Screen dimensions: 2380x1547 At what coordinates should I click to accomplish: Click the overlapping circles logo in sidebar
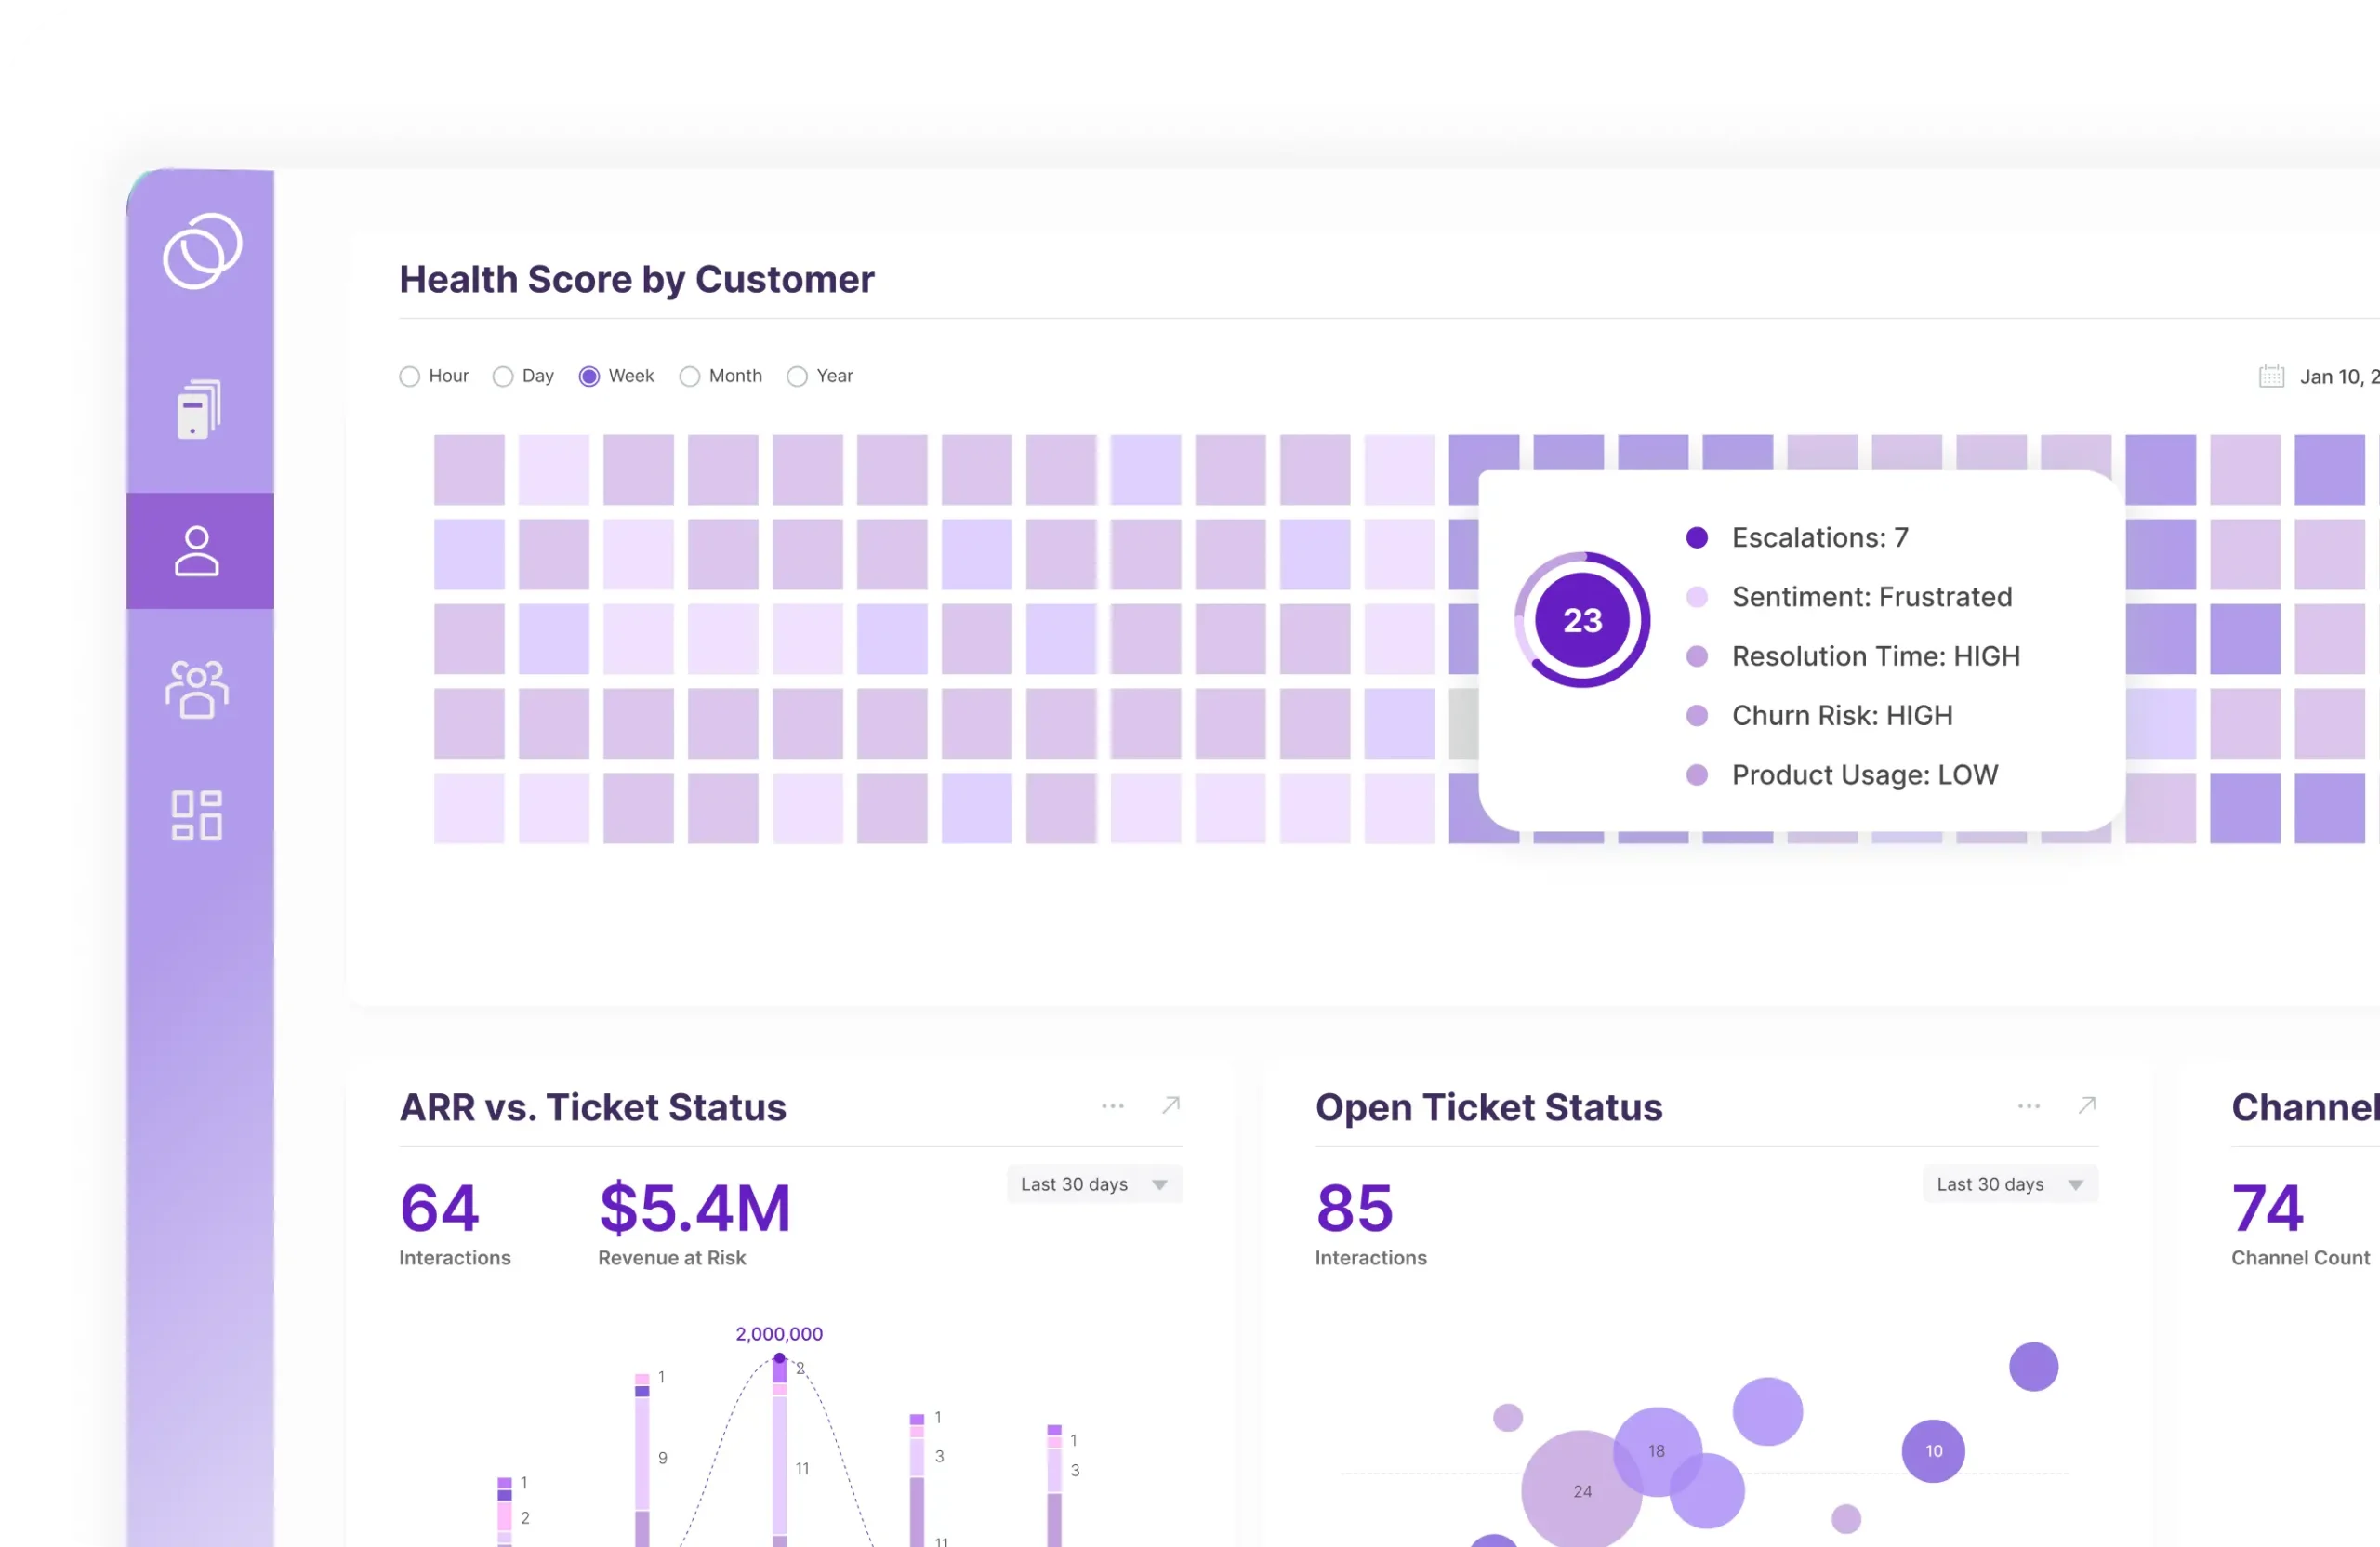202,251
